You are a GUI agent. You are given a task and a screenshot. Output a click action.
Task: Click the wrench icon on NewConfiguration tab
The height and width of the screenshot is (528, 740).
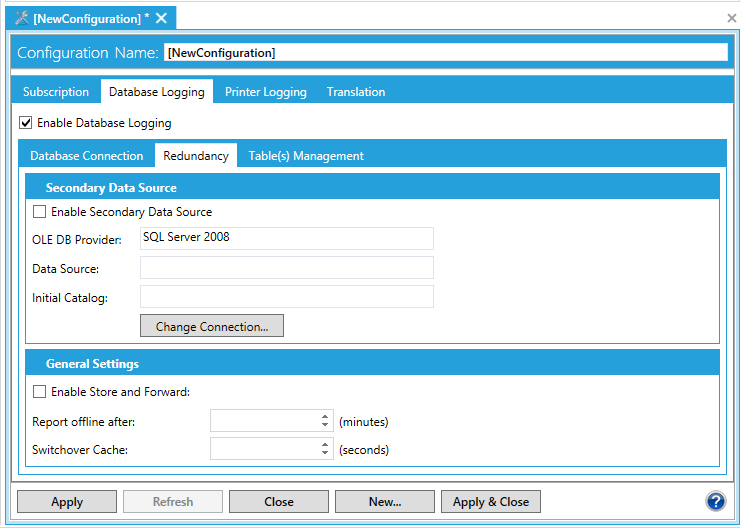click(x=22, y=18)
